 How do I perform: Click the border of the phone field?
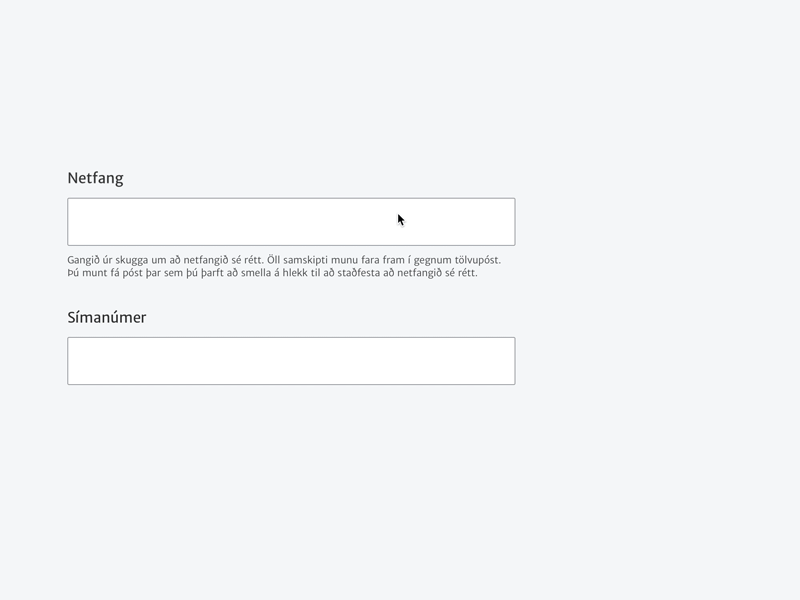(290, 338)
